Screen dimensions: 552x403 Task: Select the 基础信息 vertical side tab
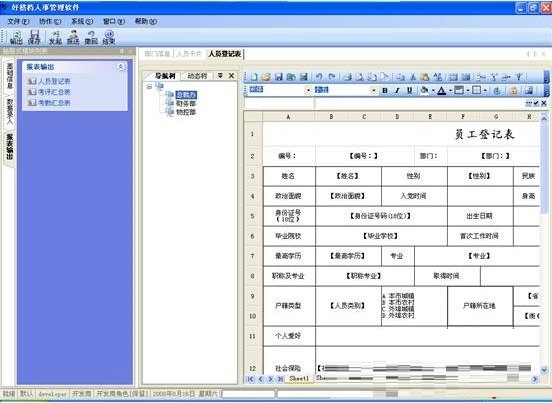(x=10, y=76)
